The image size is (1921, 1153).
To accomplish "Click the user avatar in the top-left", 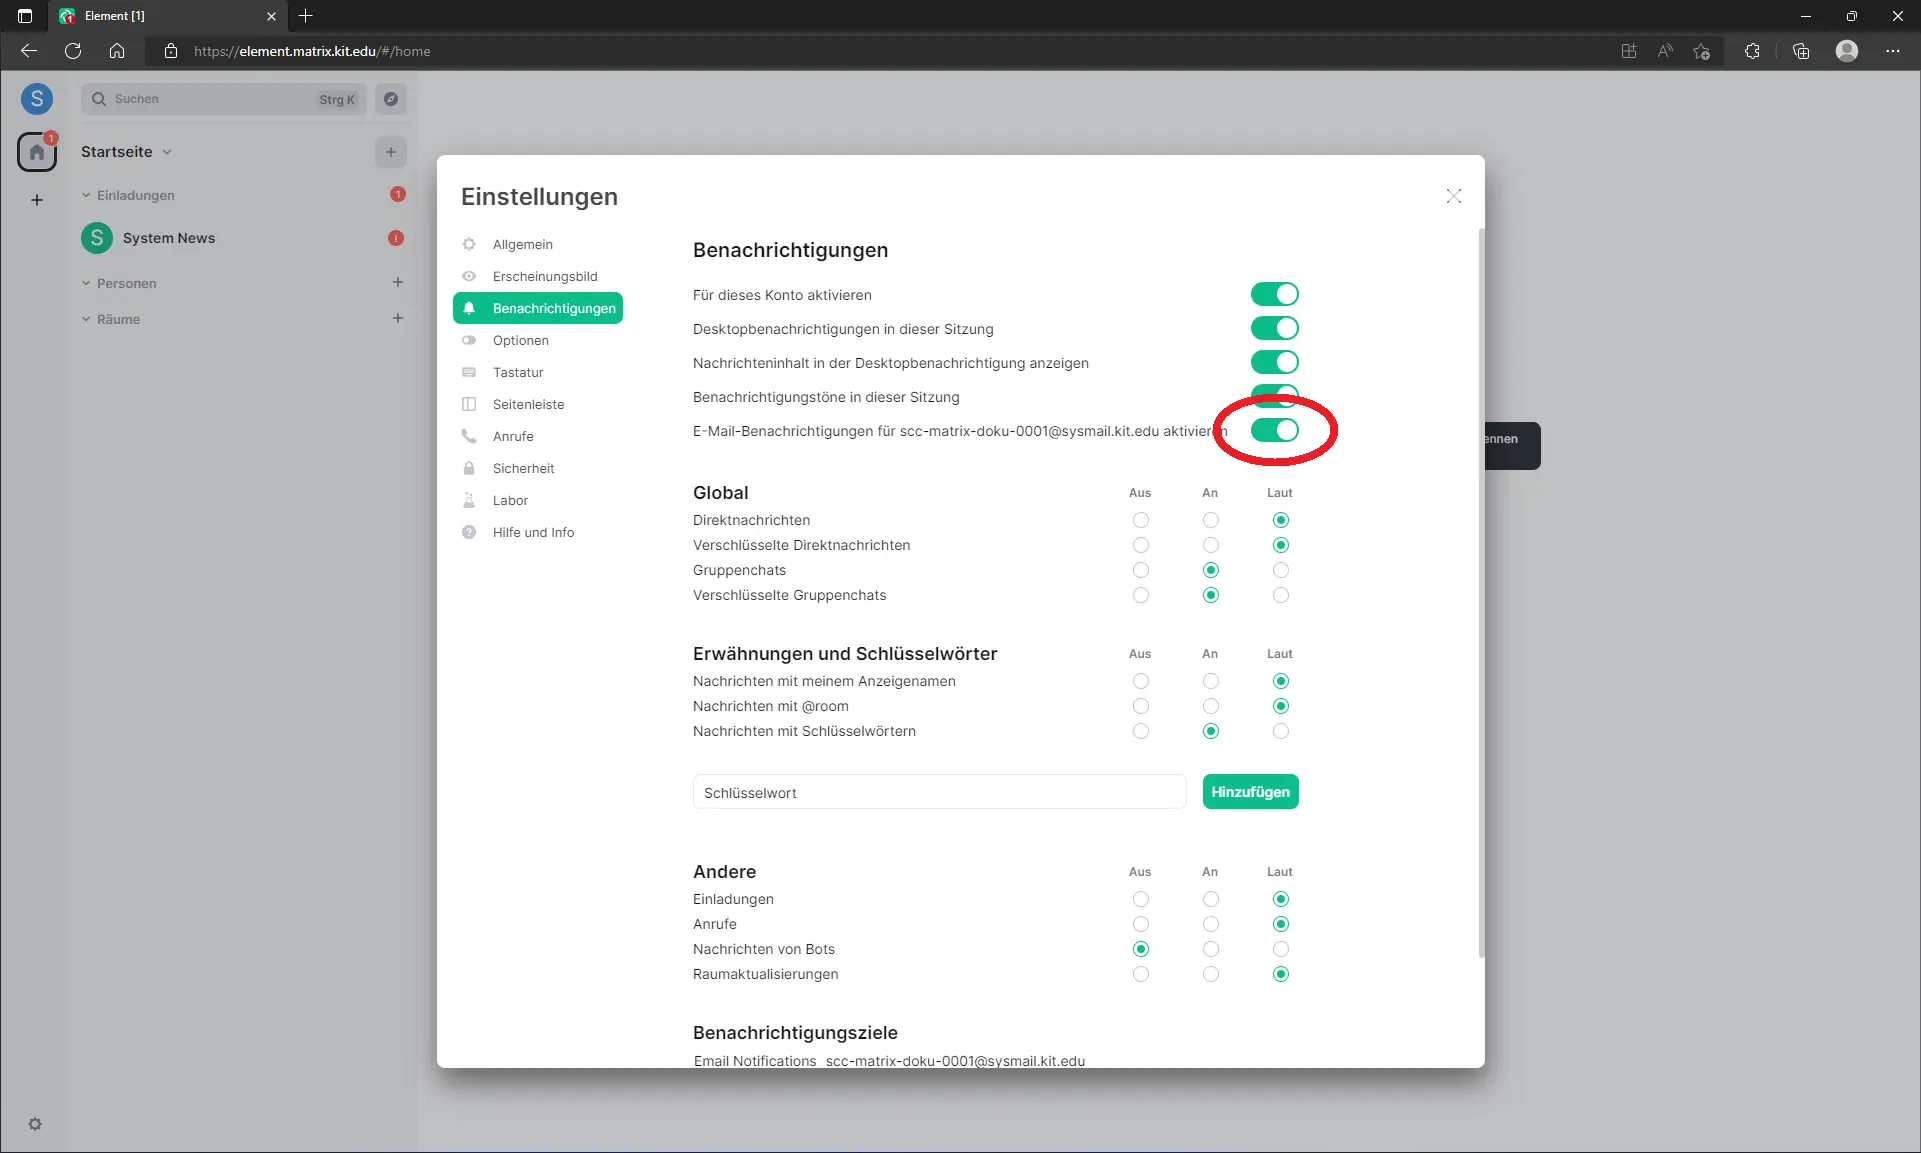I will tap(37, 99).
